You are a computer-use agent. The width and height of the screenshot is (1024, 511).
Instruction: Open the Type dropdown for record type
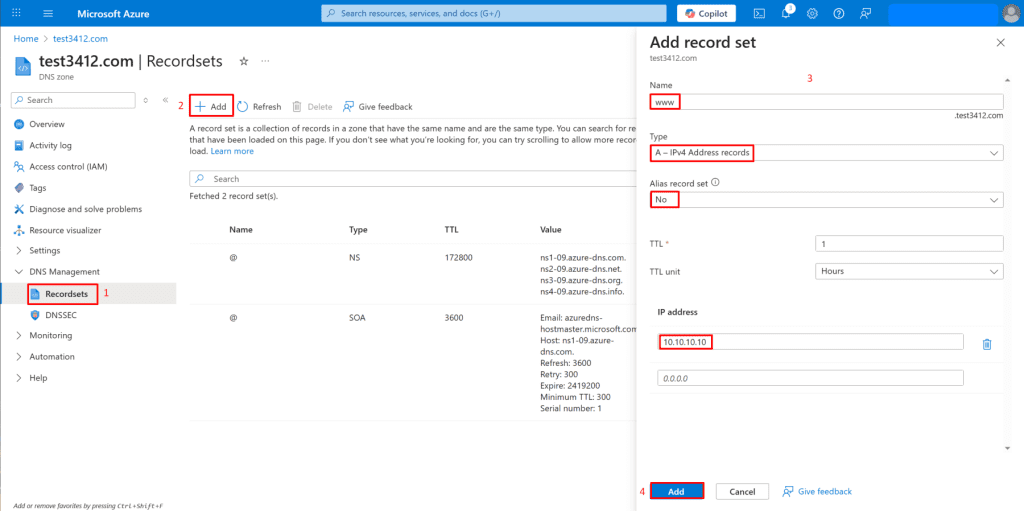click(x=826, y=153)
